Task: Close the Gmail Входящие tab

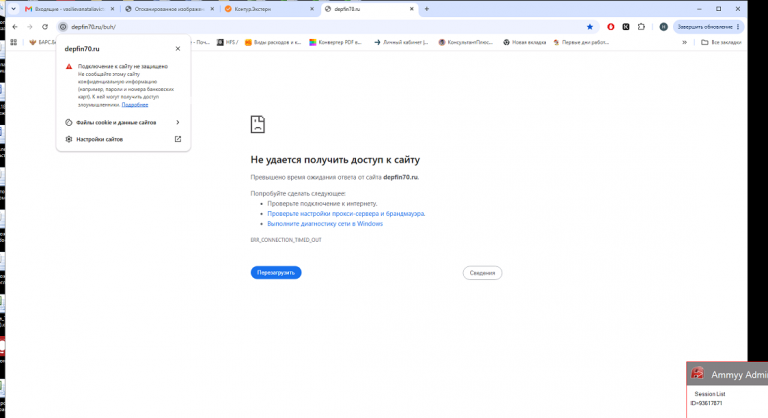Action: pos(112,9)
